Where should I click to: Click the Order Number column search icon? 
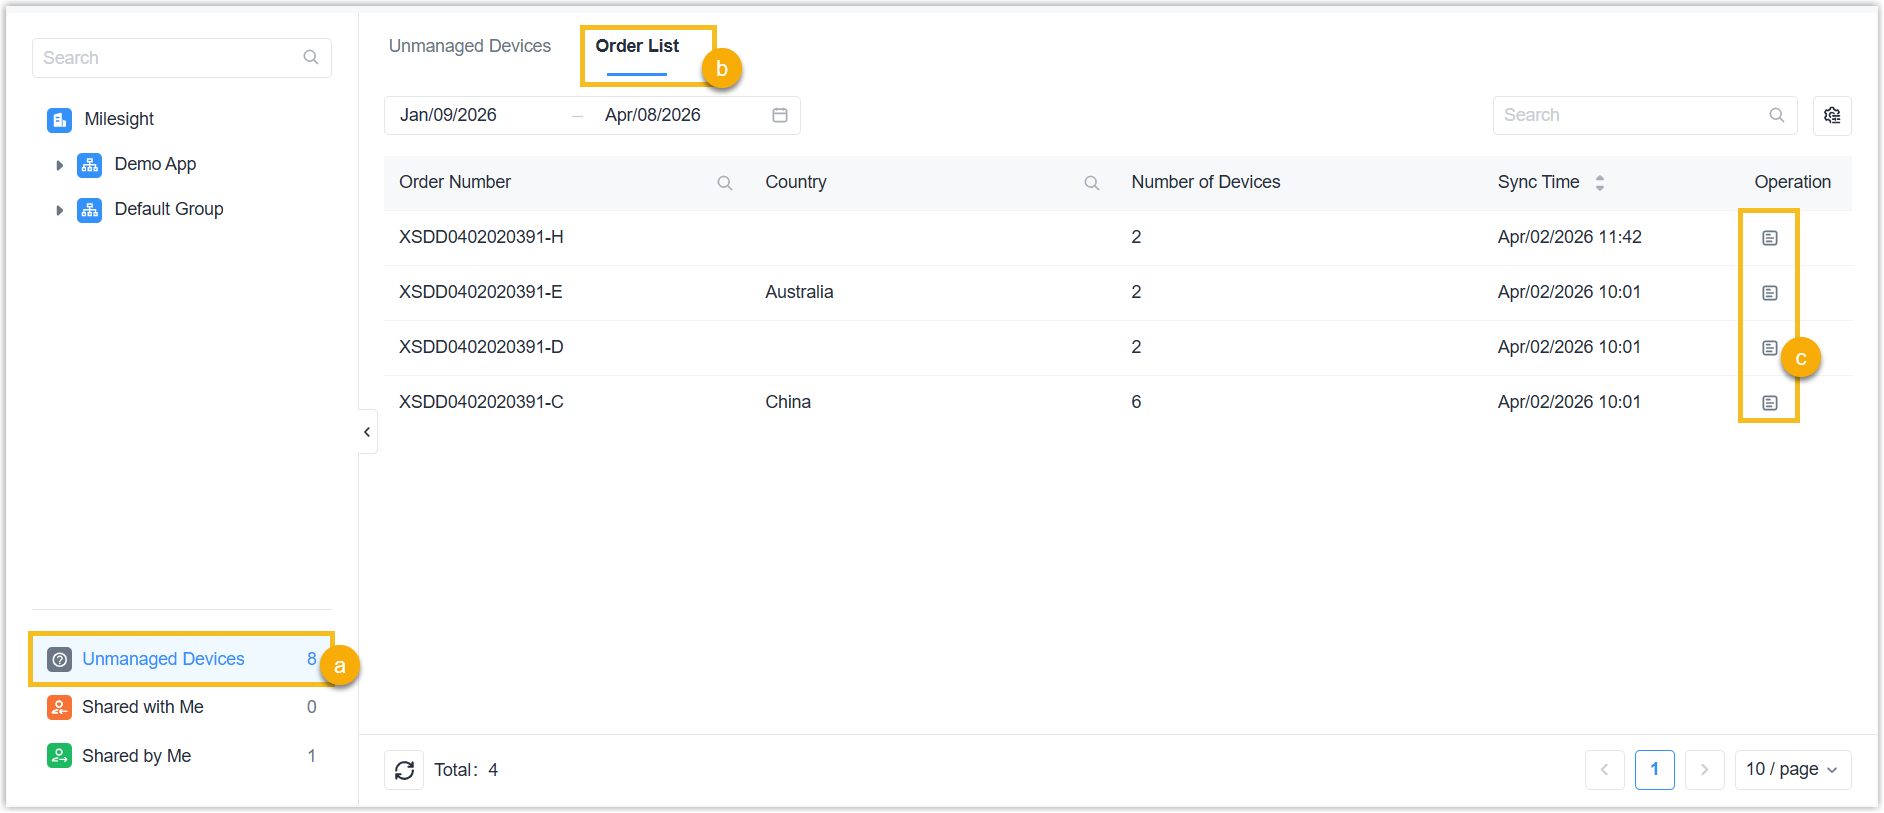(725, 183)
